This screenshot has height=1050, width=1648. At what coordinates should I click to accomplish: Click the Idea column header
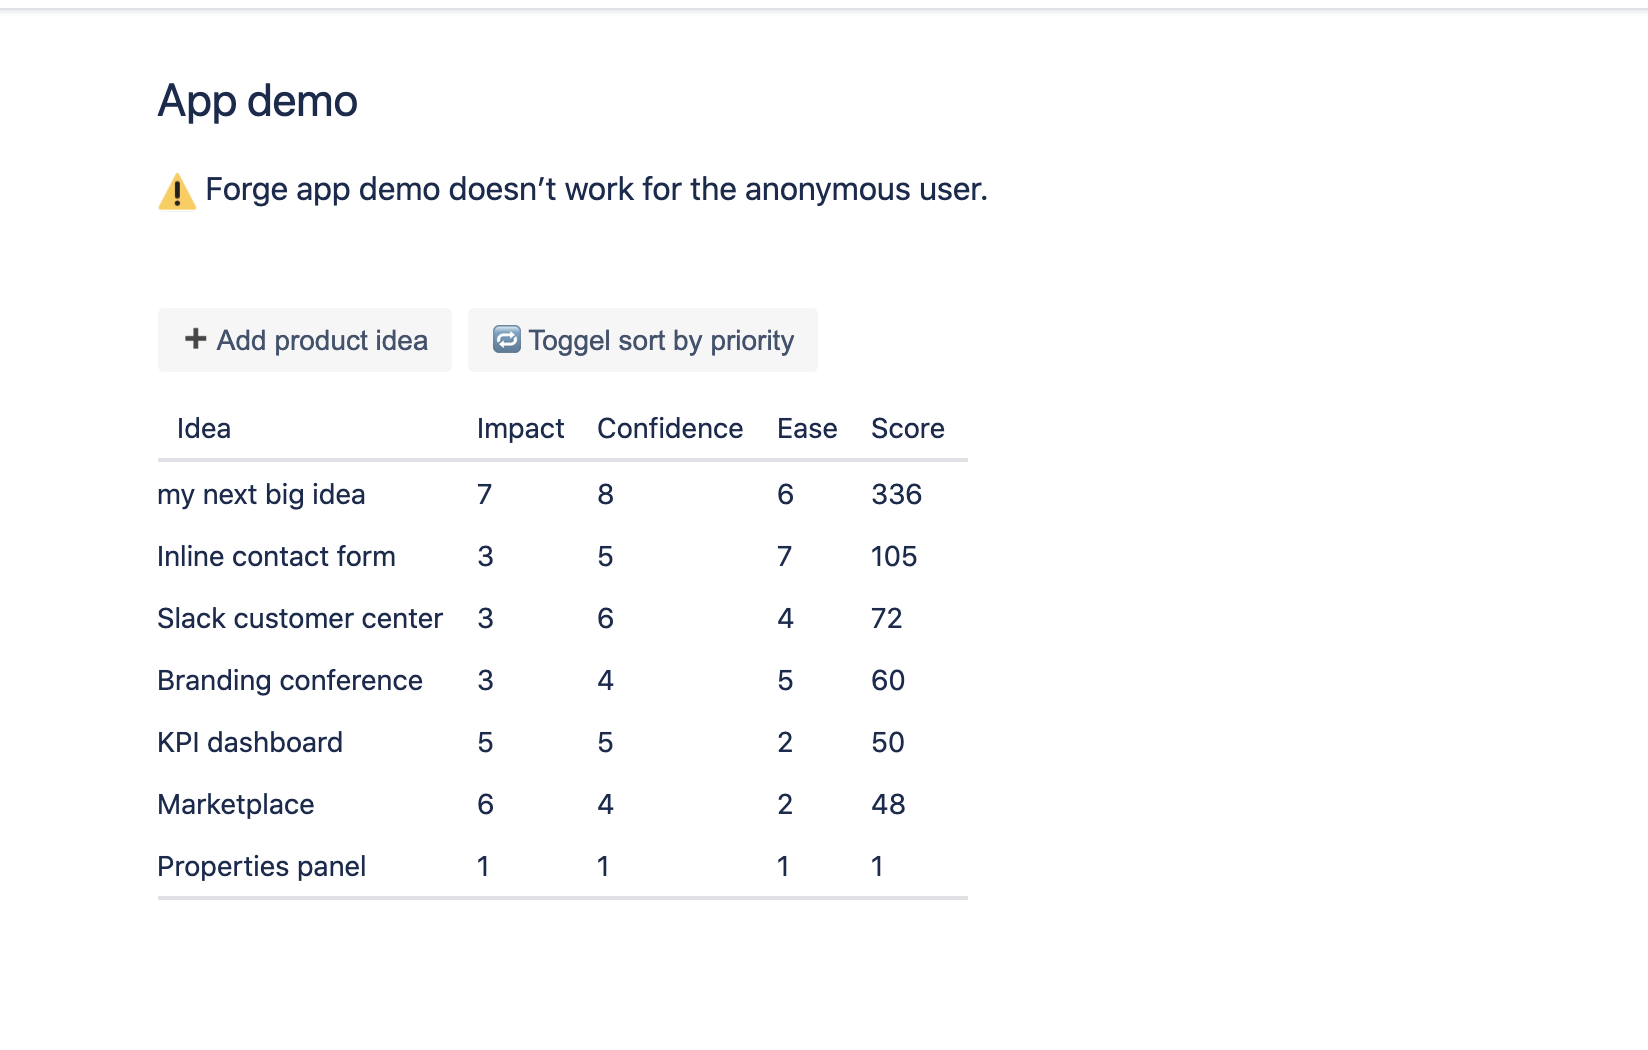tap(204, 429)
